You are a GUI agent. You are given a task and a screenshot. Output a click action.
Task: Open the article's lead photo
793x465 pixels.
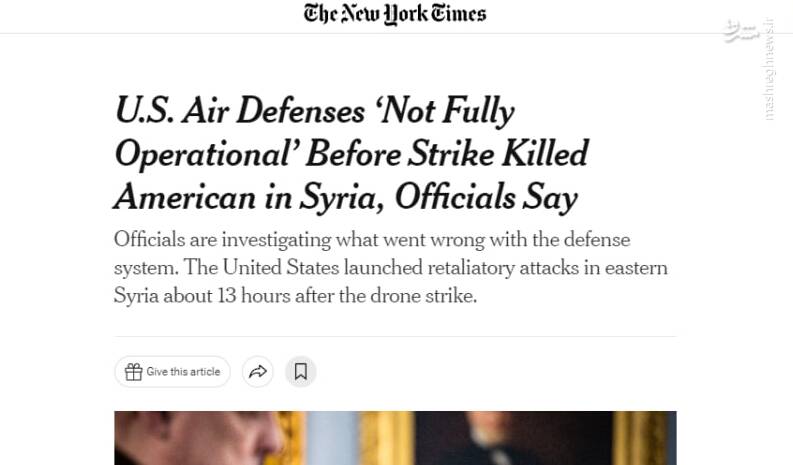(395, 438)
